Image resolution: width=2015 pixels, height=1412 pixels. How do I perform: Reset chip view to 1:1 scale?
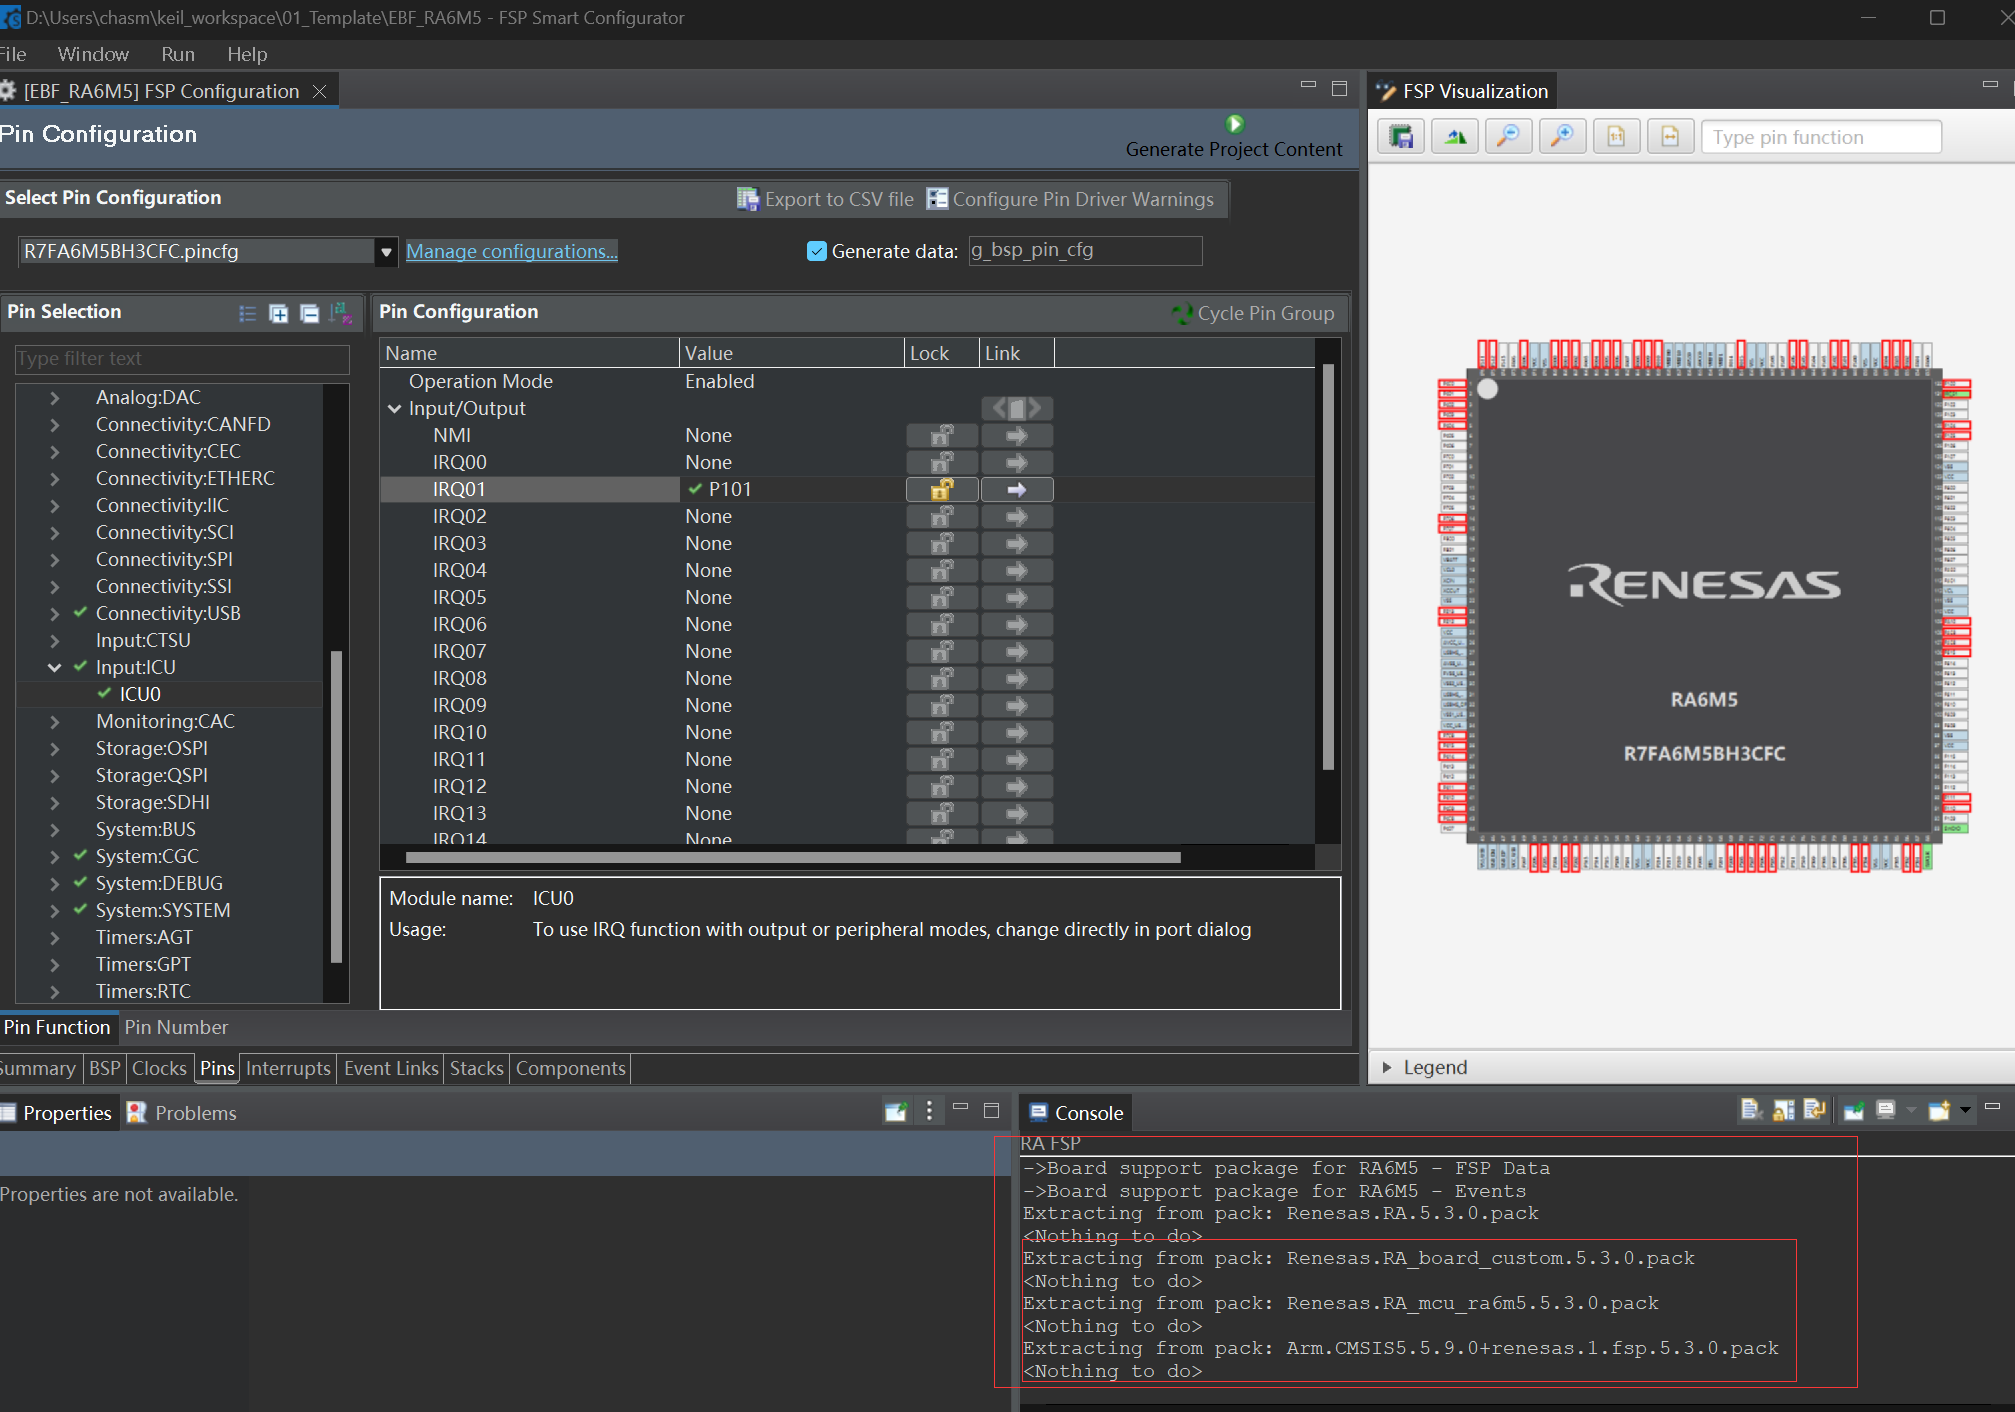[1616, 137]
